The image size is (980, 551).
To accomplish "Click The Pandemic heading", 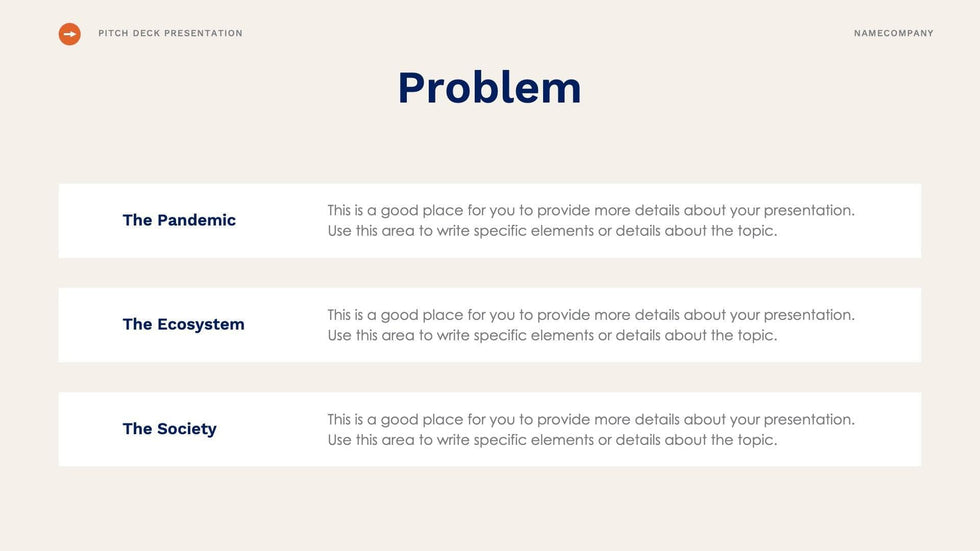I will click(179, 220).
